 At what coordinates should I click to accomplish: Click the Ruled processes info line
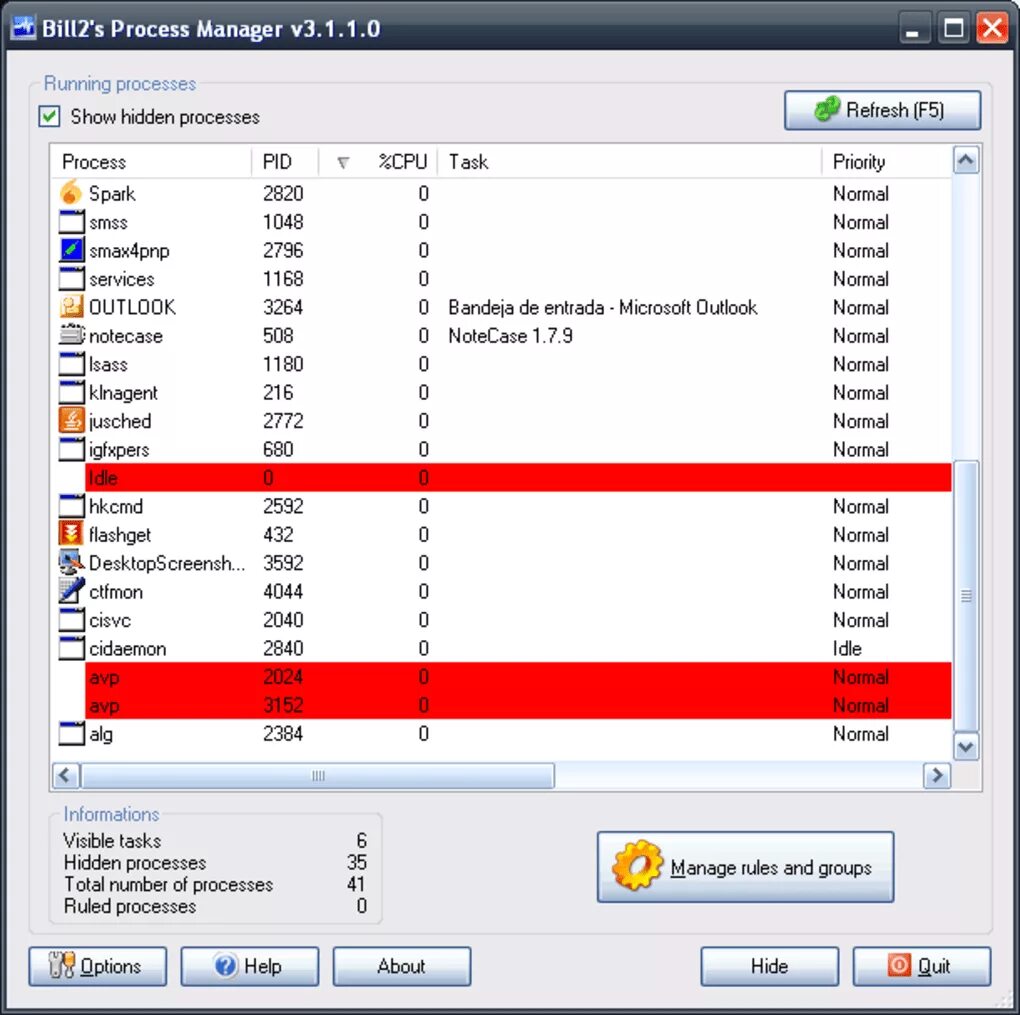(215, 906)
